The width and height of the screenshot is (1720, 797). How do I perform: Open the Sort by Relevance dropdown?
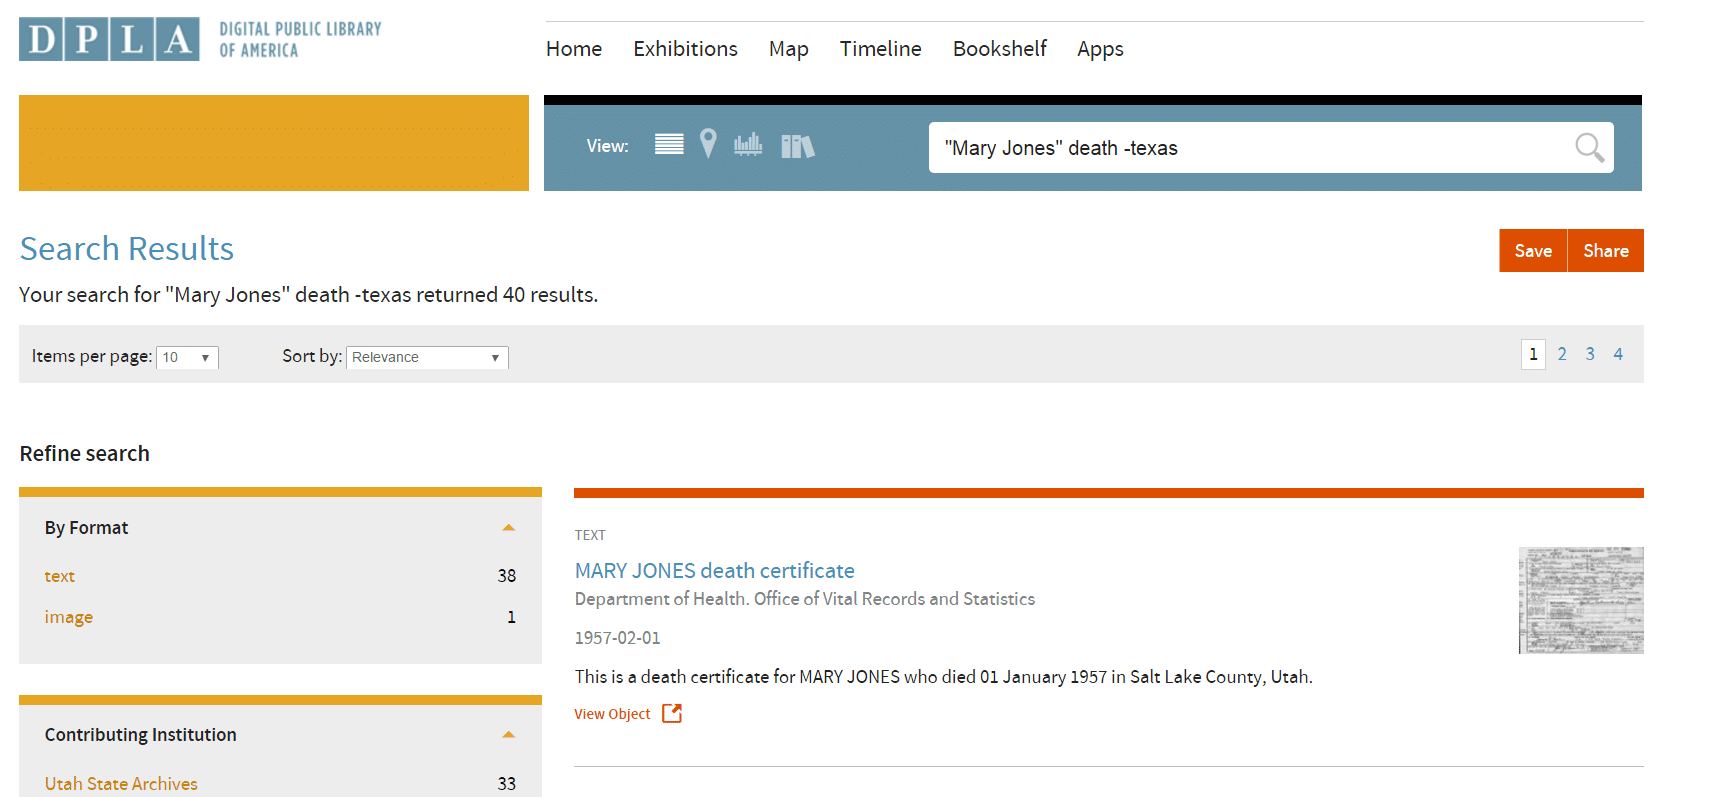tap(427, 357)
